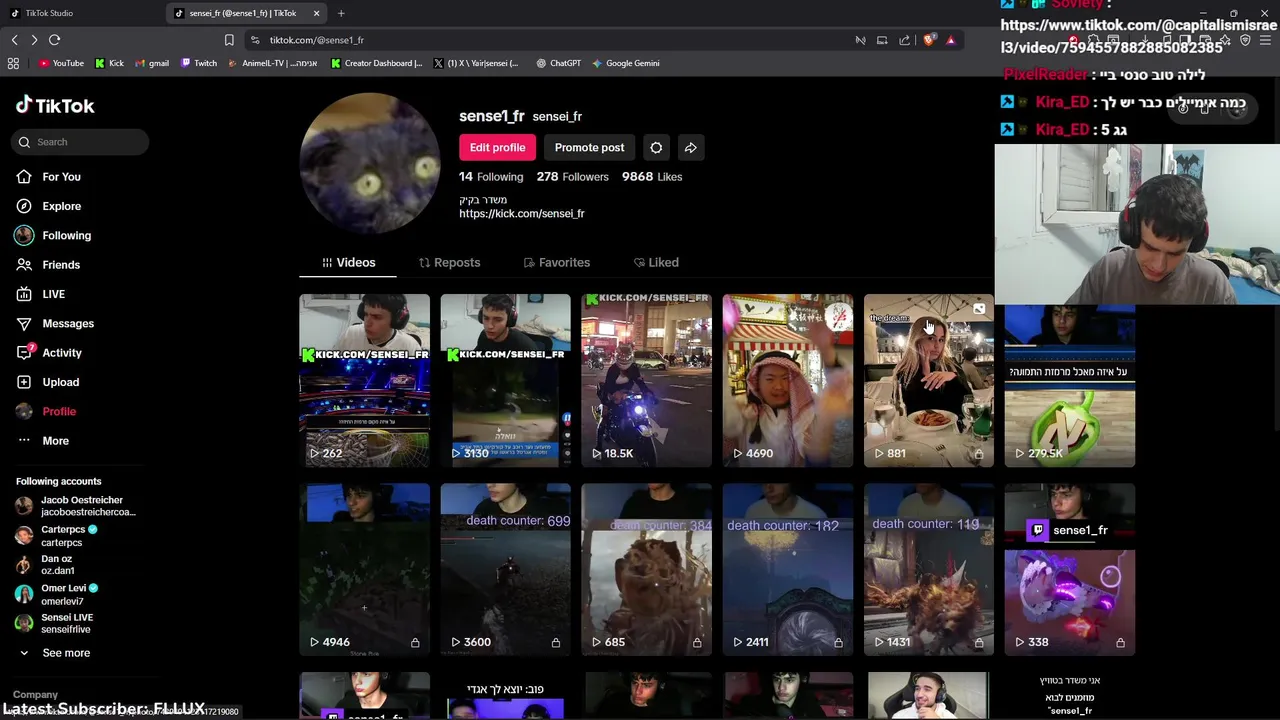Open the Kick bookmark

109,63
